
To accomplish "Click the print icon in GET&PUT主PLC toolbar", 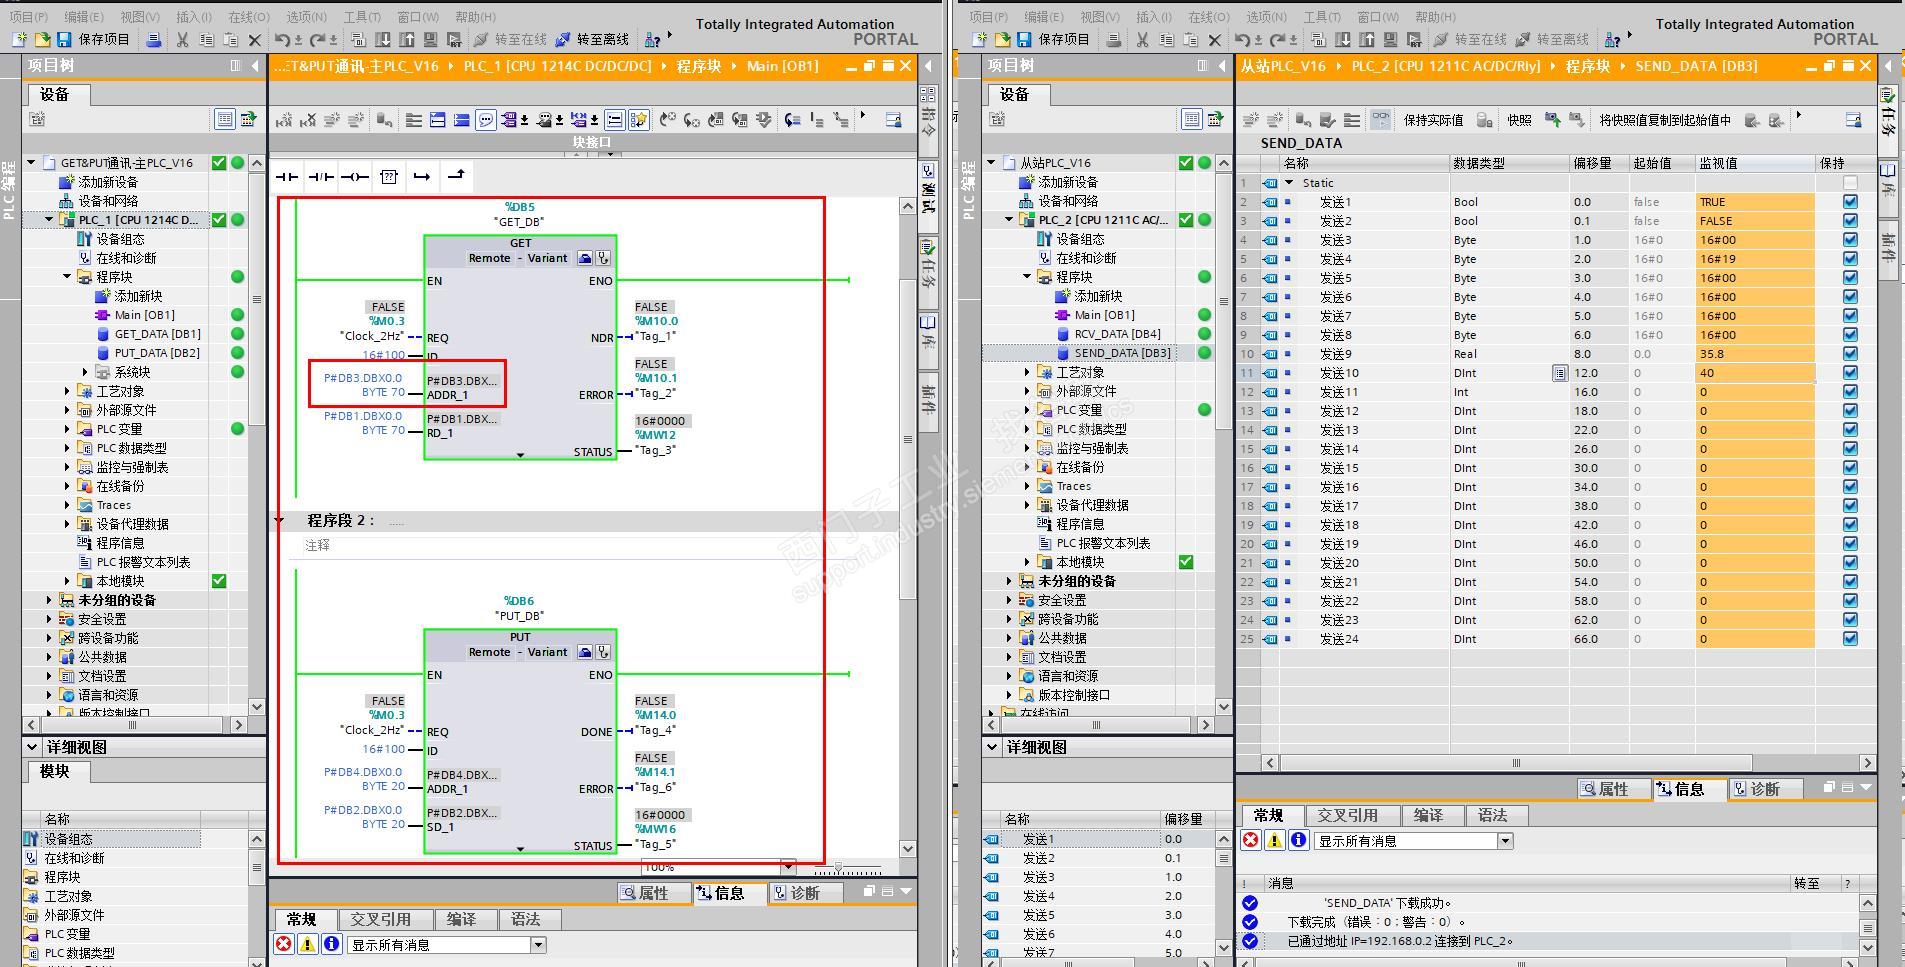I will pyautogui.click(x=154, y=40).
